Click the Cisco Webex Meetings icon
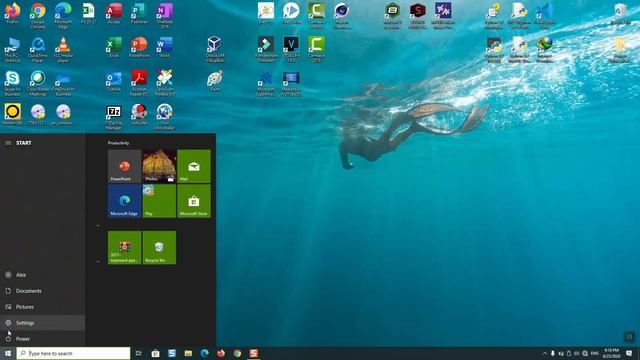This screenshot has width=640, height=360. pyautogui.click(x=38, y=83)
